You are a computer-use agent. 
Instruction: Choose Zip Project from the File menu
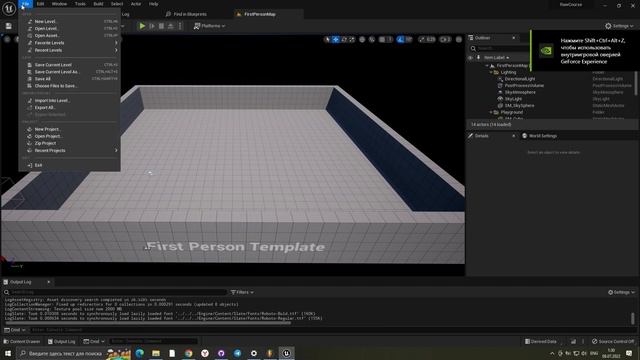[x=69, y=143]
